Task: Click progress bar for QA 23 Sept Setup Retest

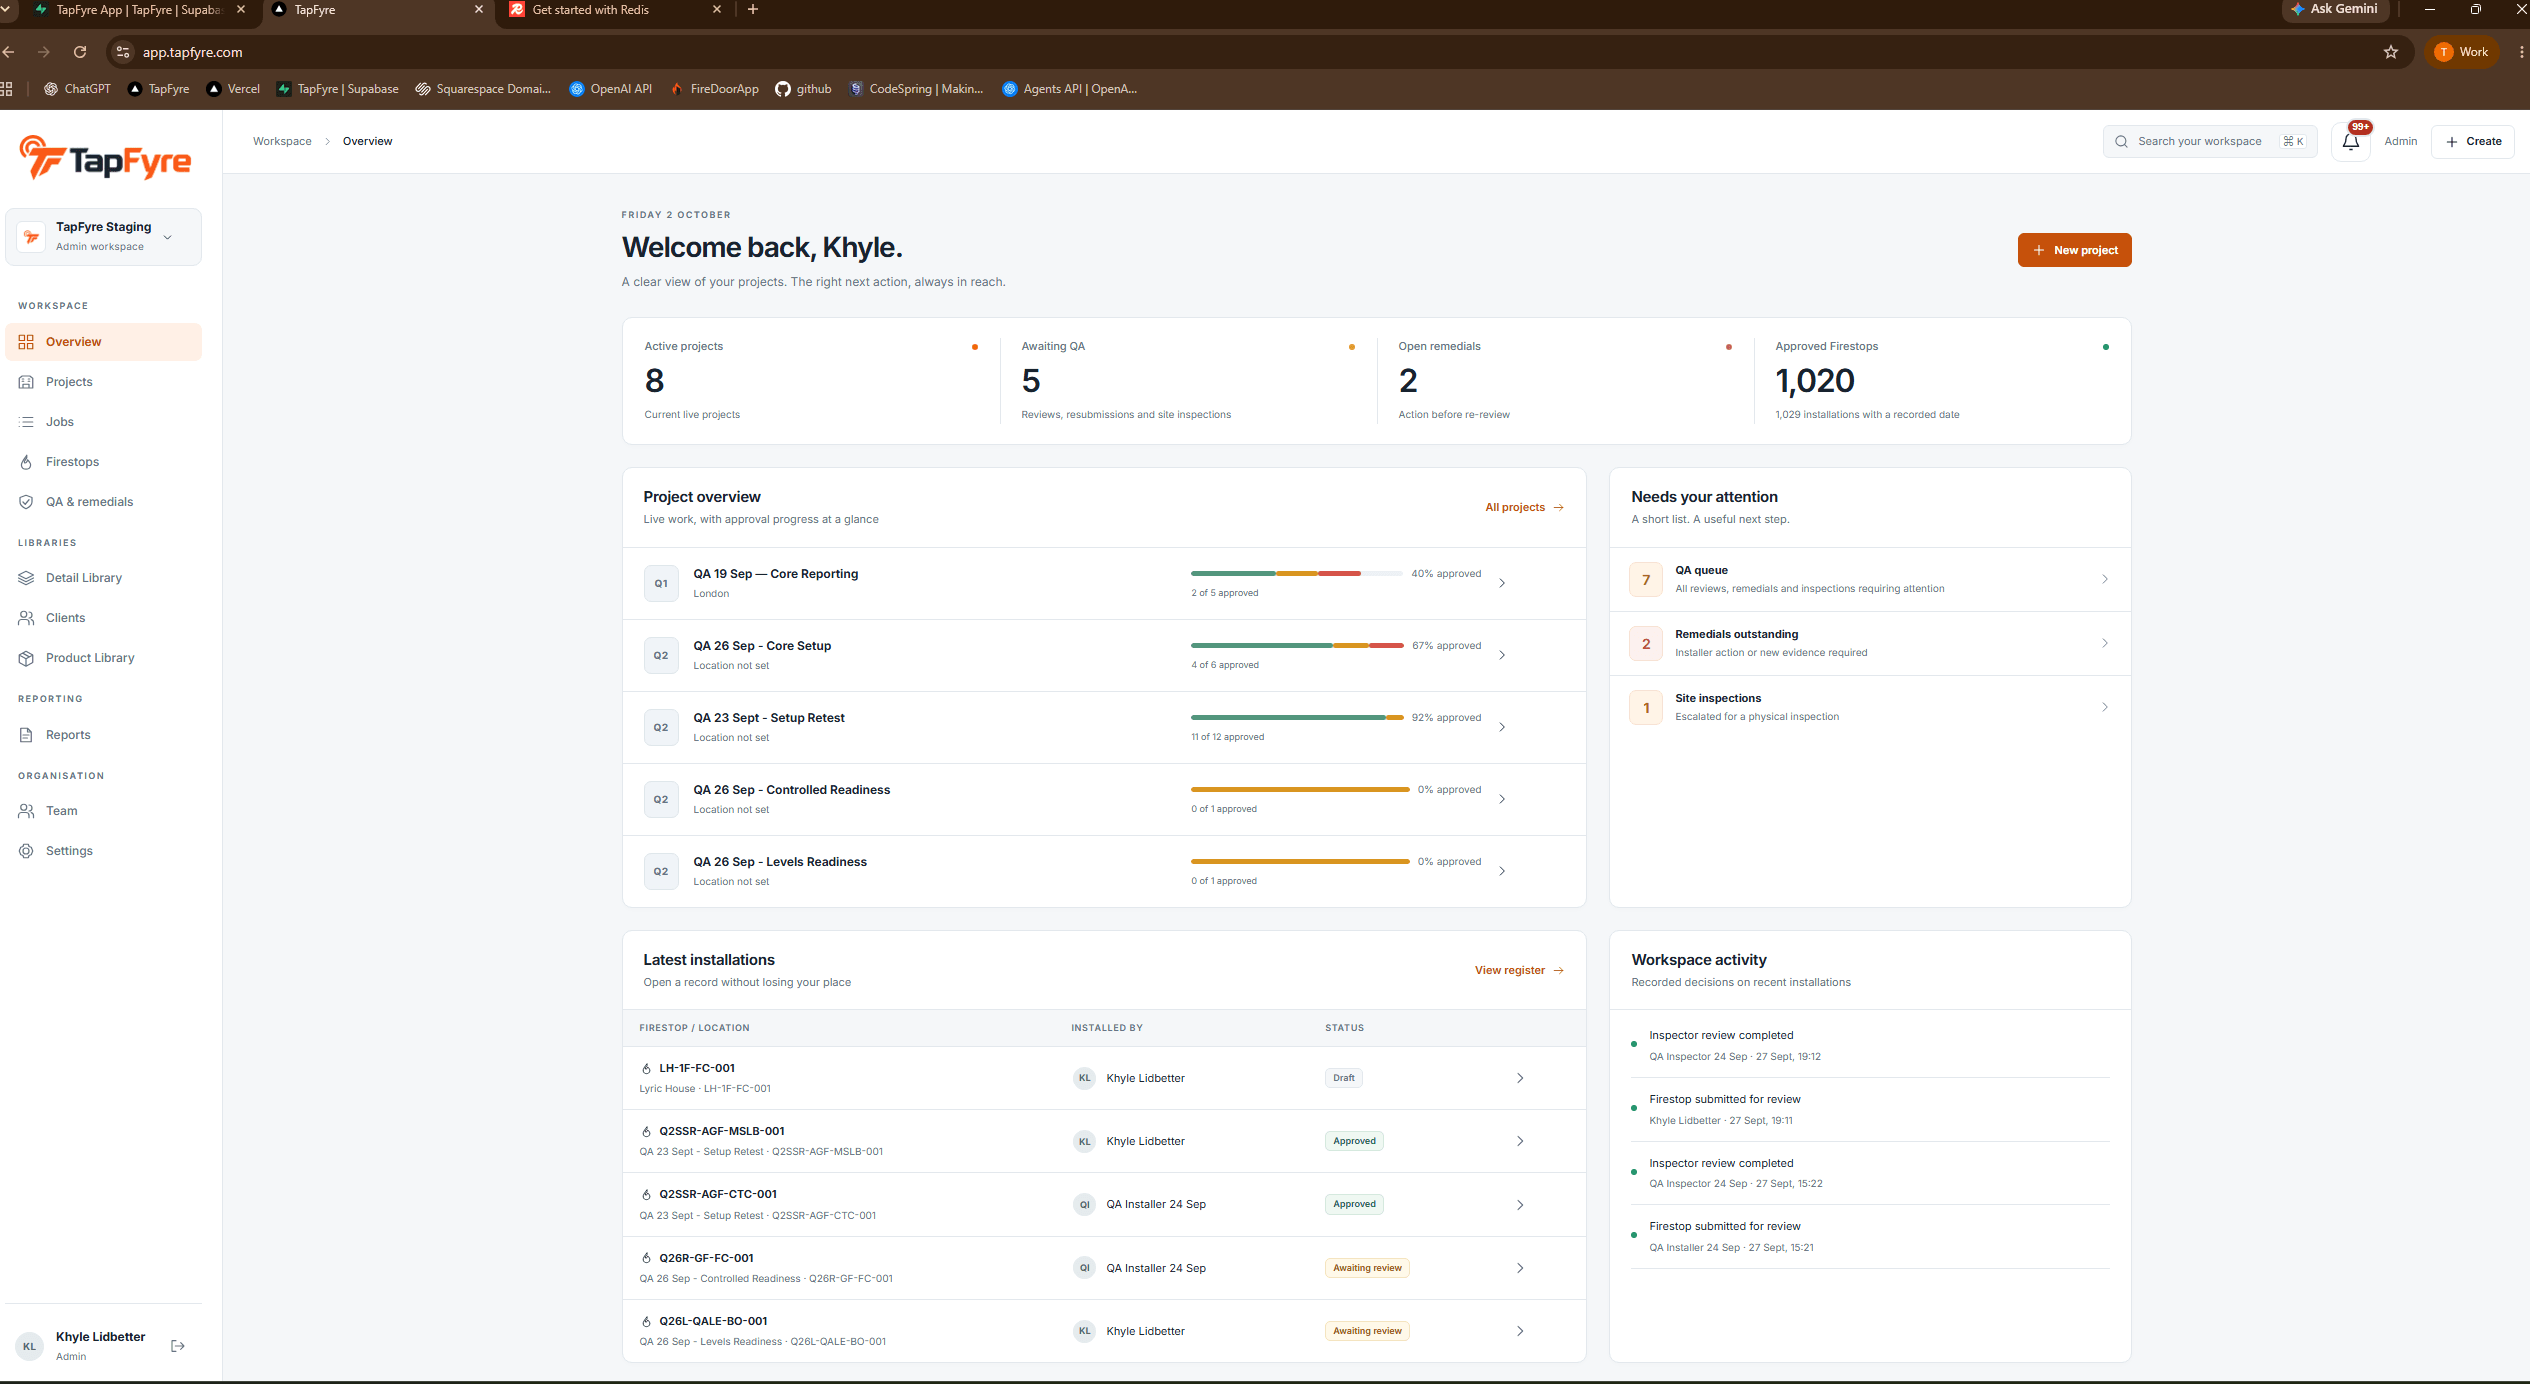Action: [1296, 718]
